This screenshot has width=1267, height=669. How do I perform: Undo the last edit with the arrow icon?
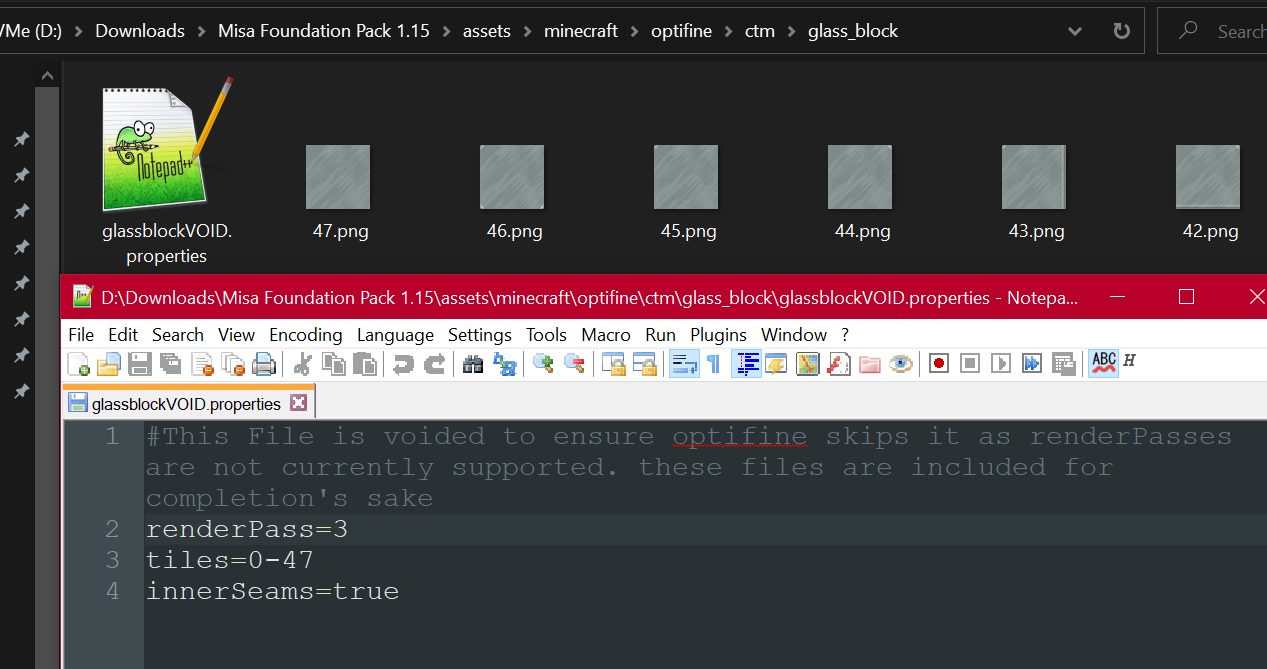point(404,363)
